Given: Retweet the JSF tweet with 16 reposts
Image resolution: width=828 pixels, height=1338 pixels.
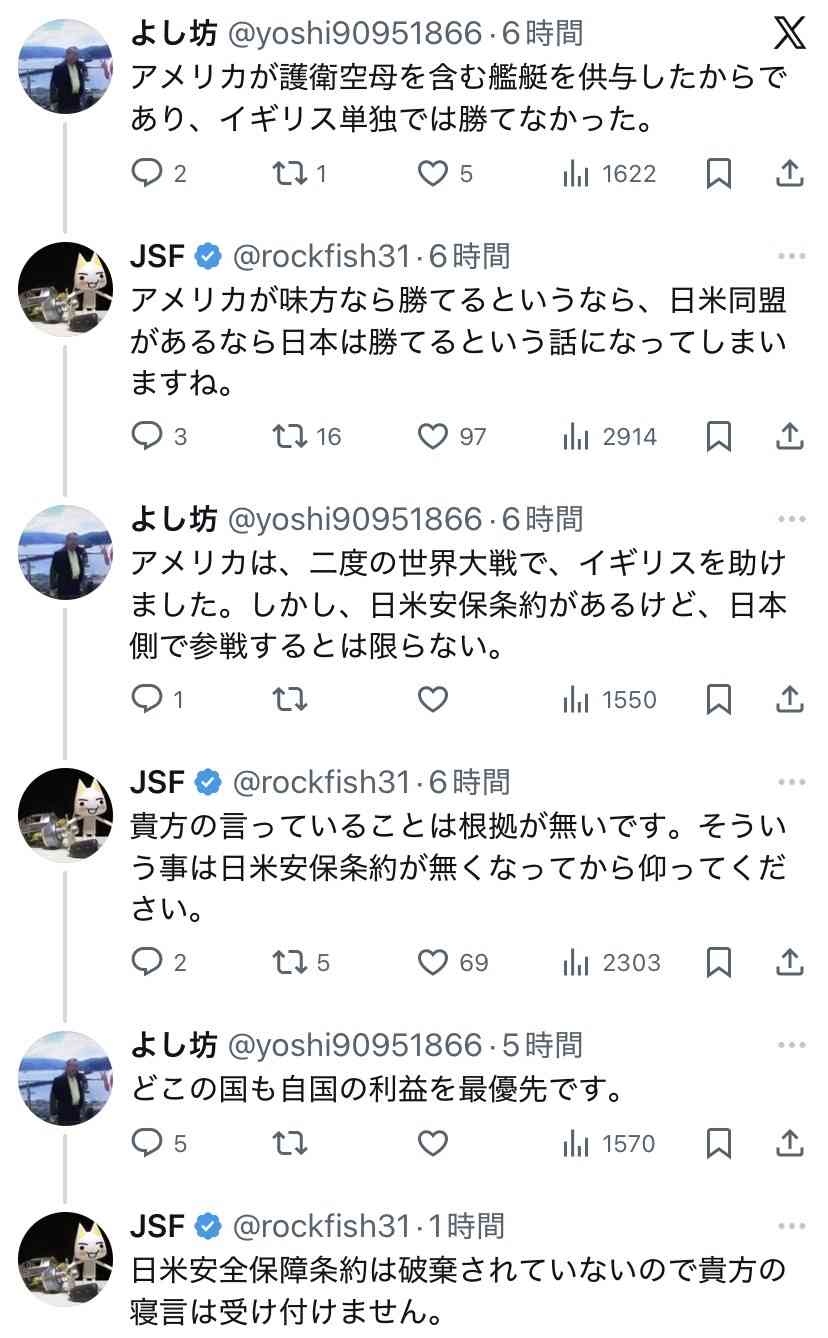Looking at the screenshot, I should tap(291, 436).
